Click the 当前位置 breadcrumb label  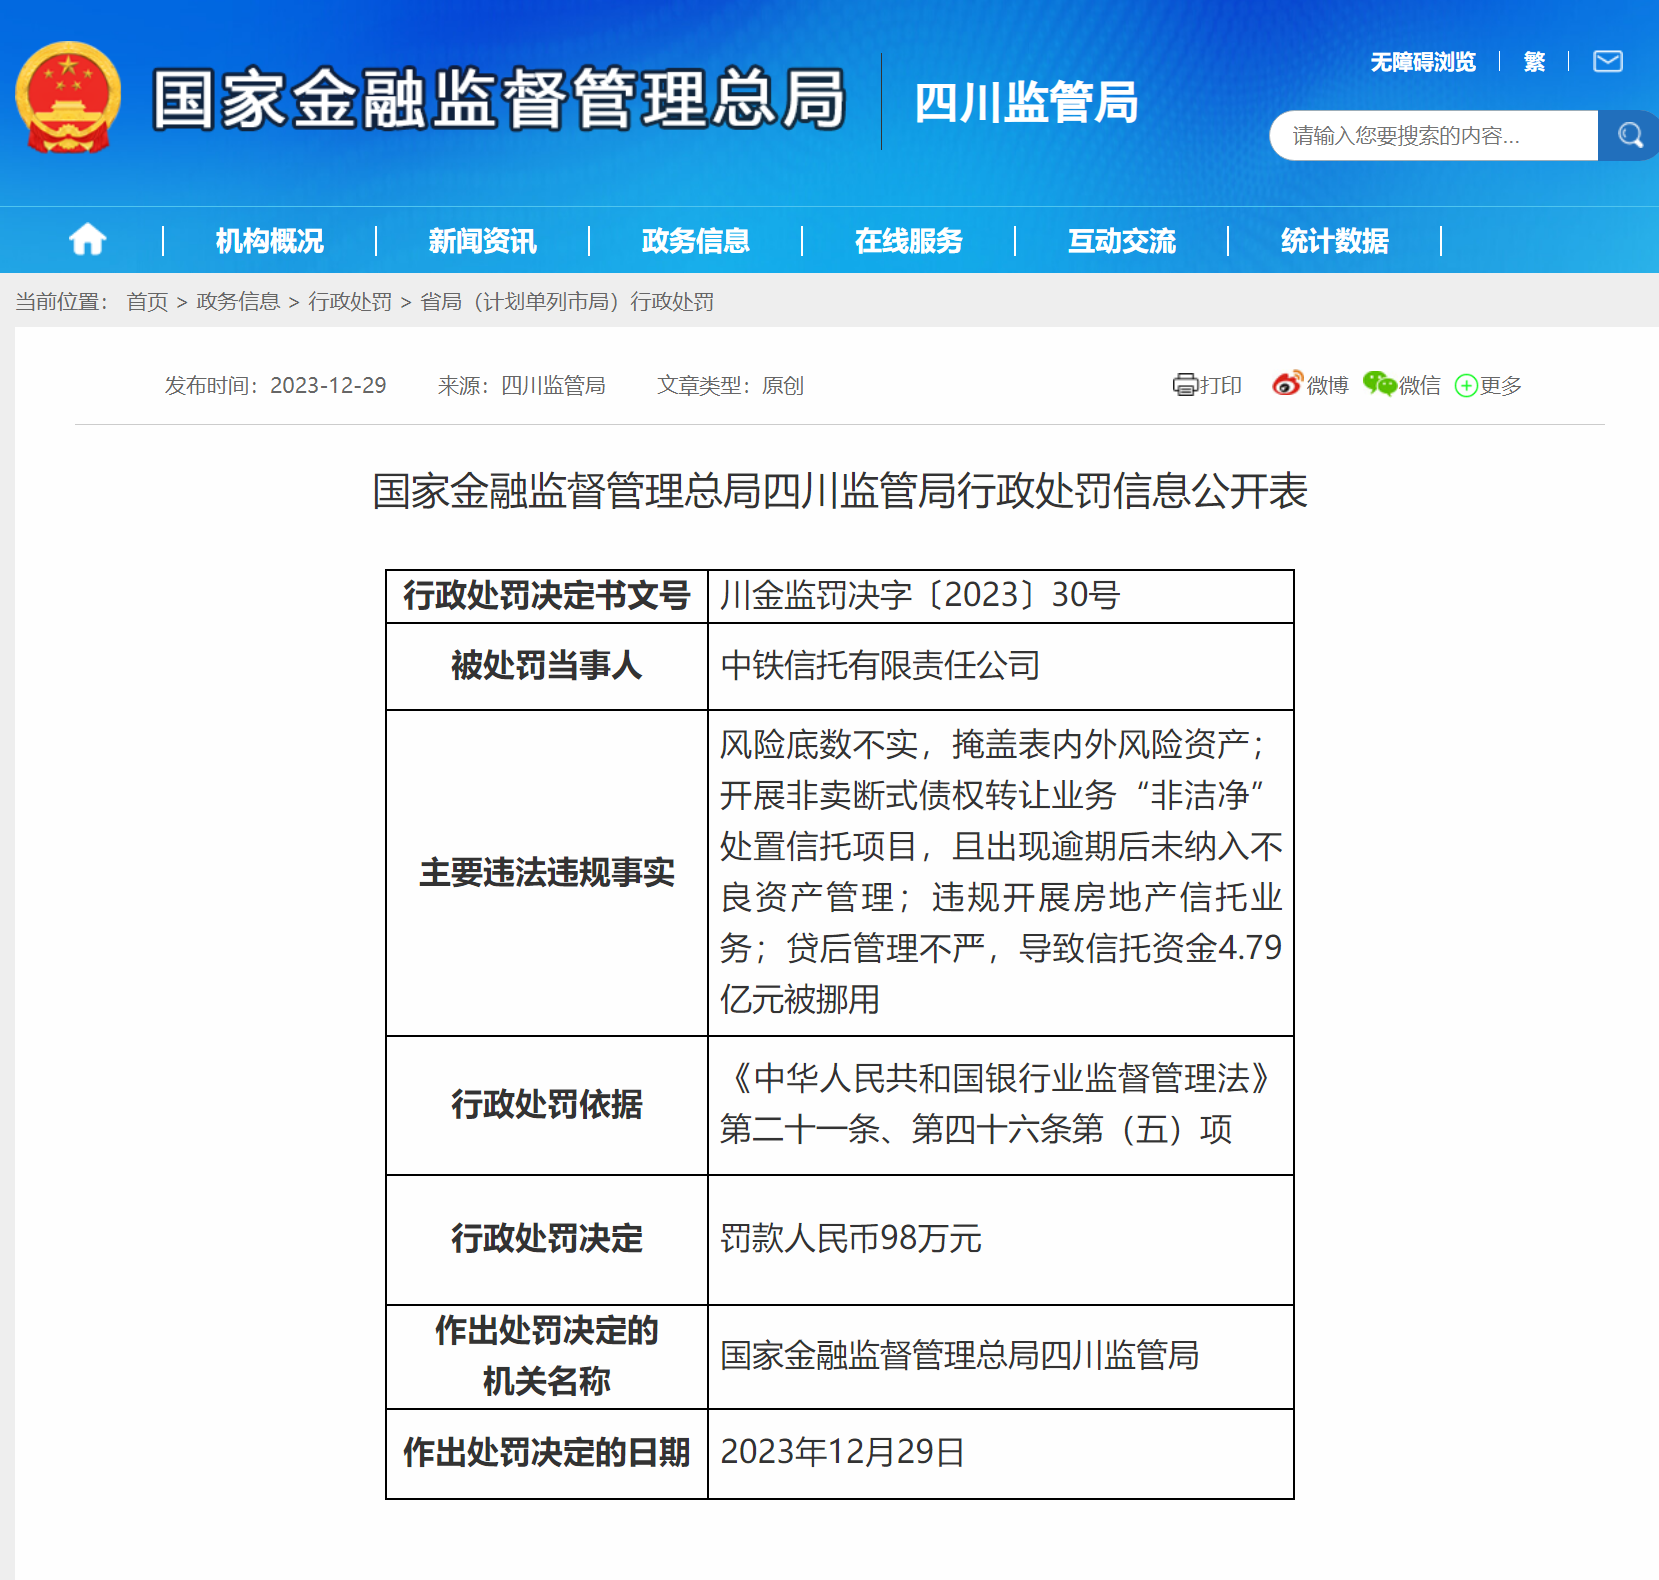pyautogui.click(x=62, y=301)
